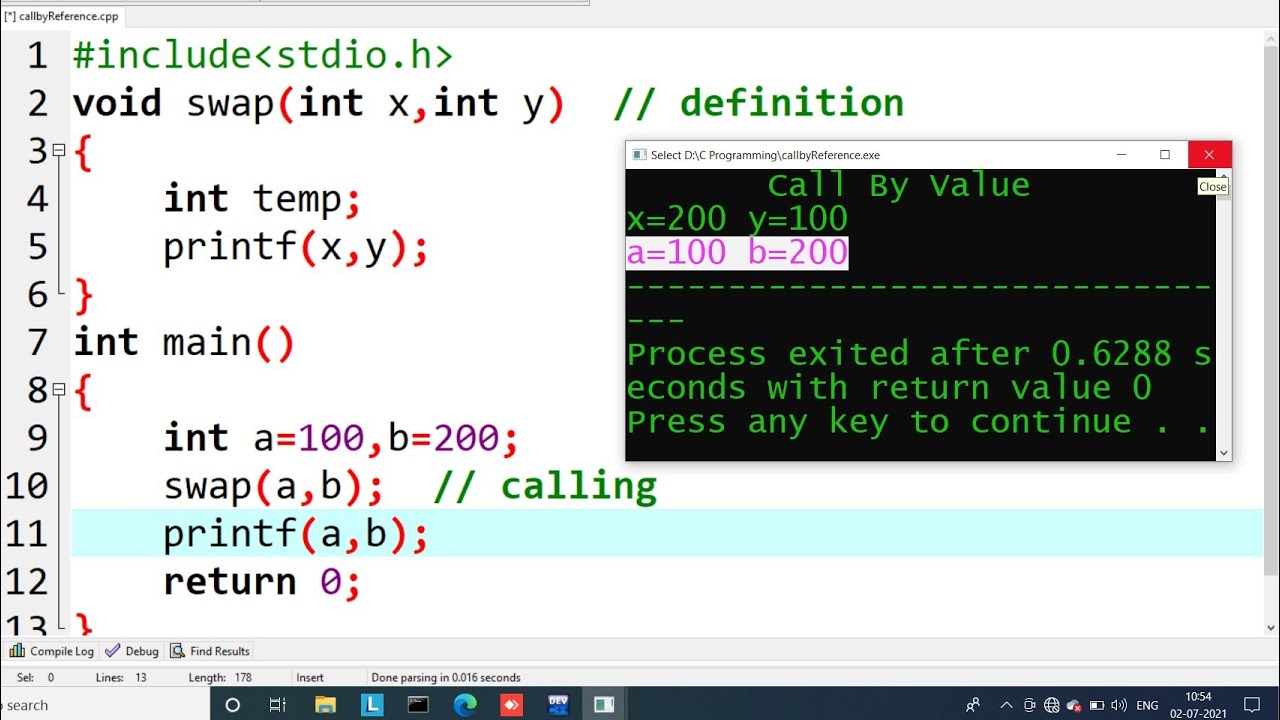Switch to Dev-C++ in the taskbar
Screen dimensions: 1280x720
coord(558,705)
